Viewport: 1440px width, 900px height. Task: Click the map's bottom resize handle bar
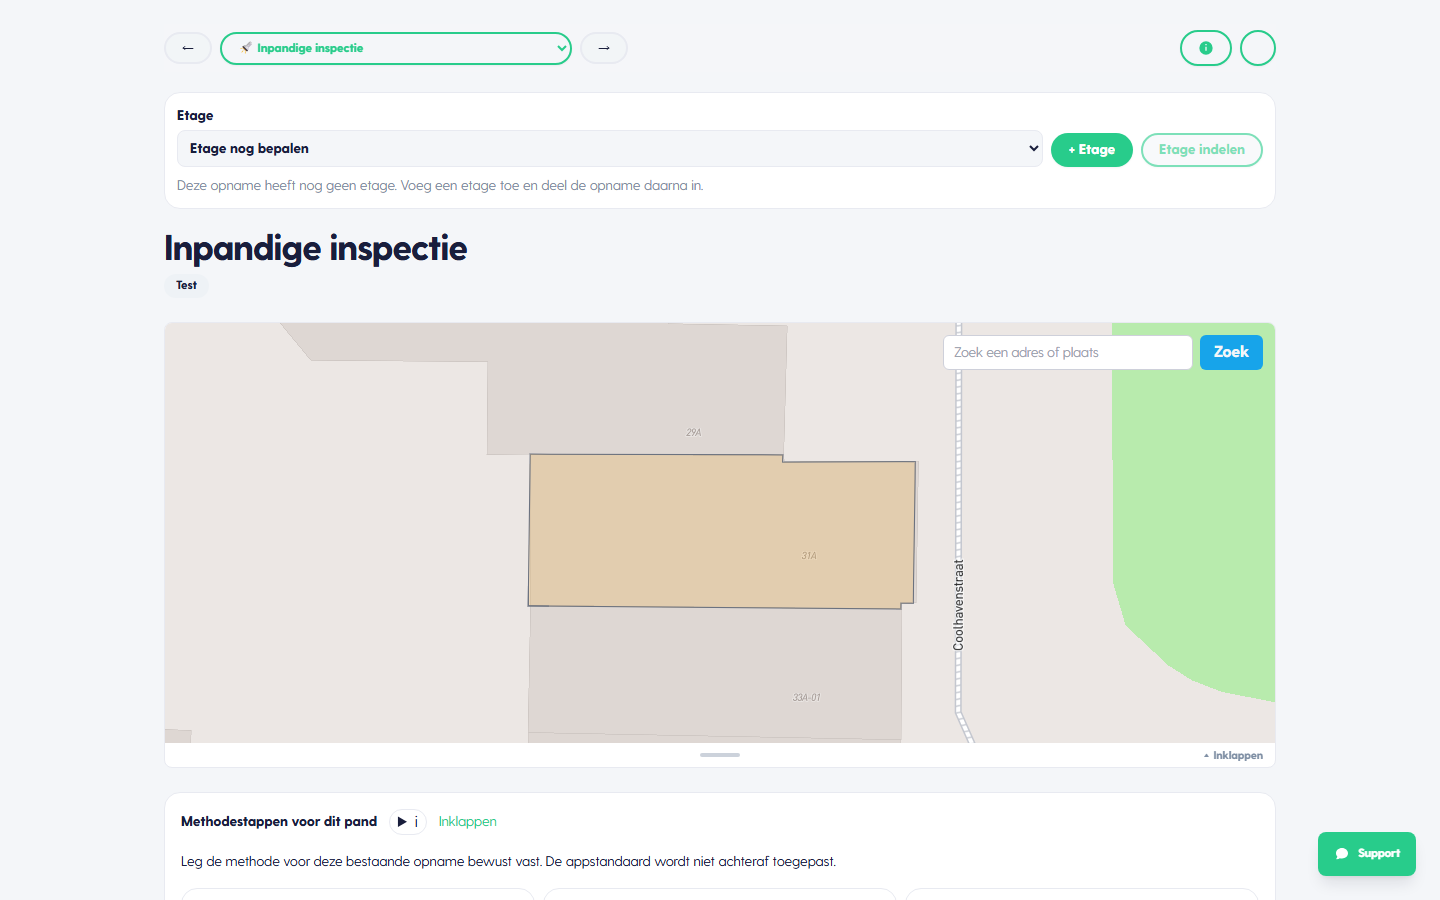click(x=720, y=755)
